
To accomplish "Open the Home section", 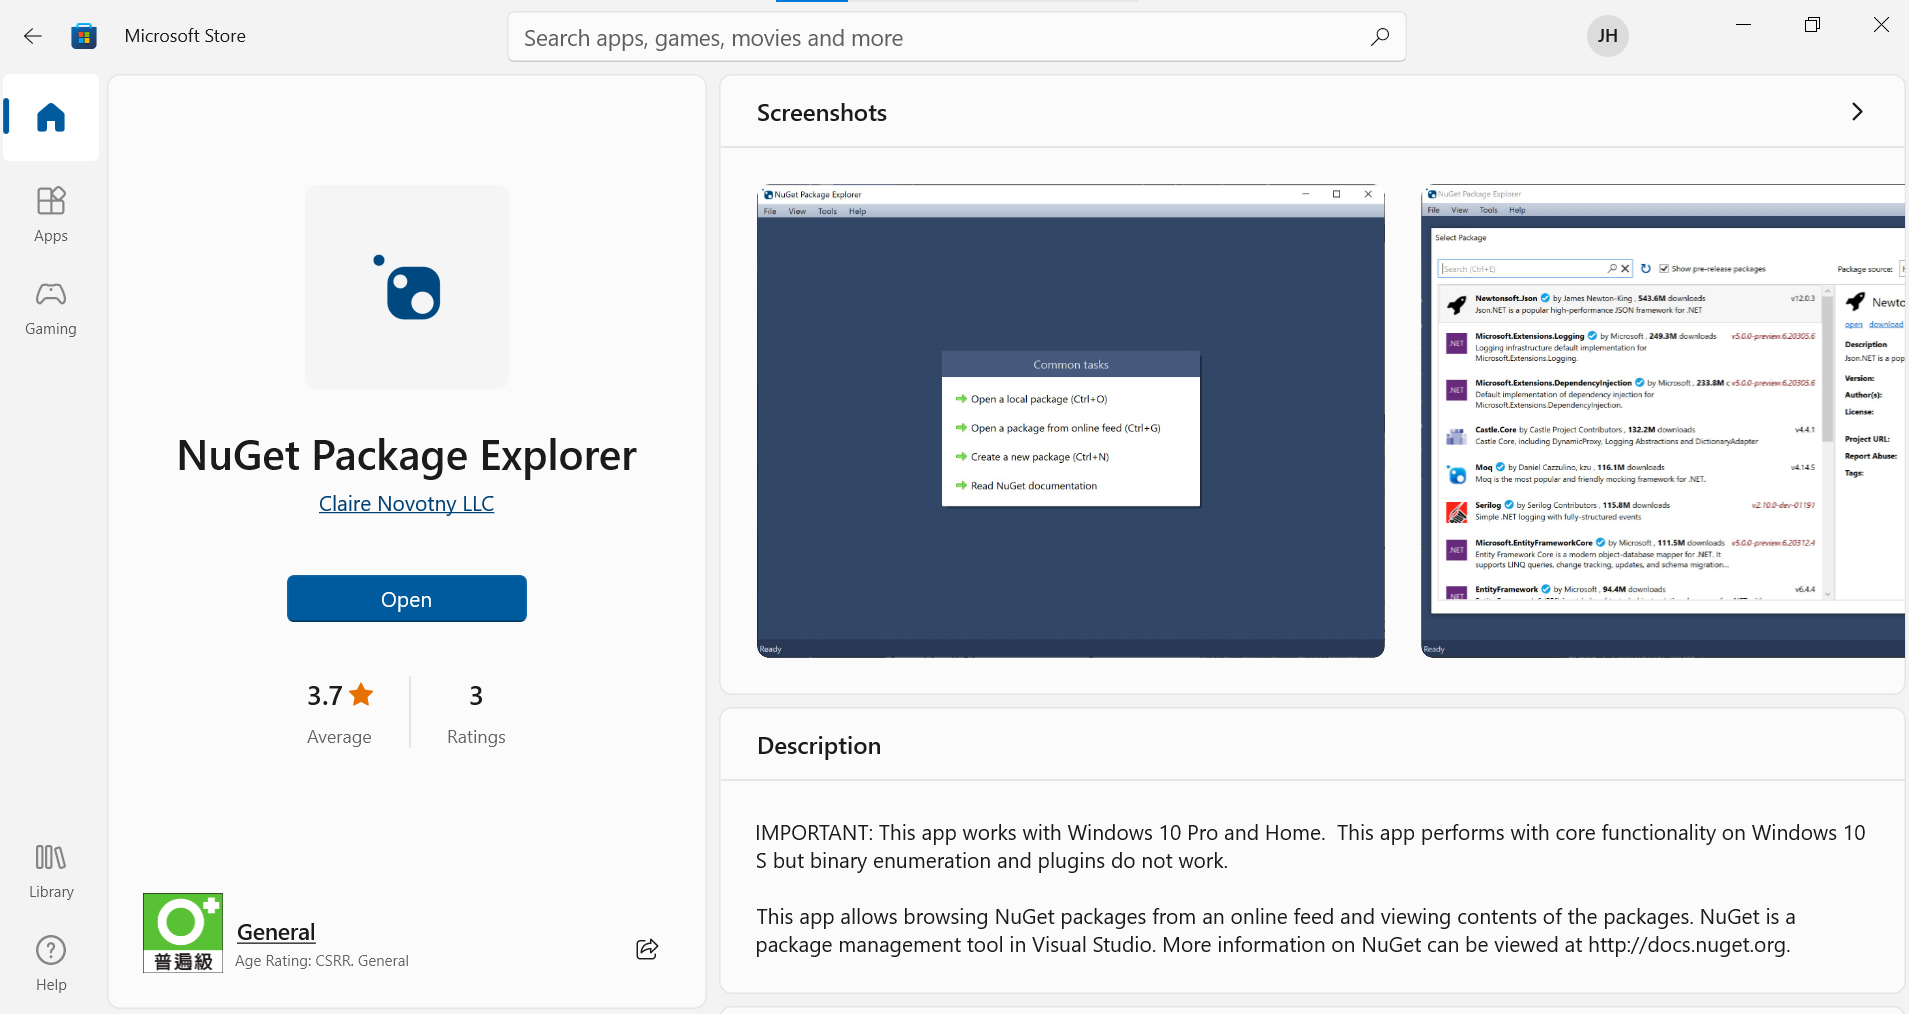I will tap(50, 117).
